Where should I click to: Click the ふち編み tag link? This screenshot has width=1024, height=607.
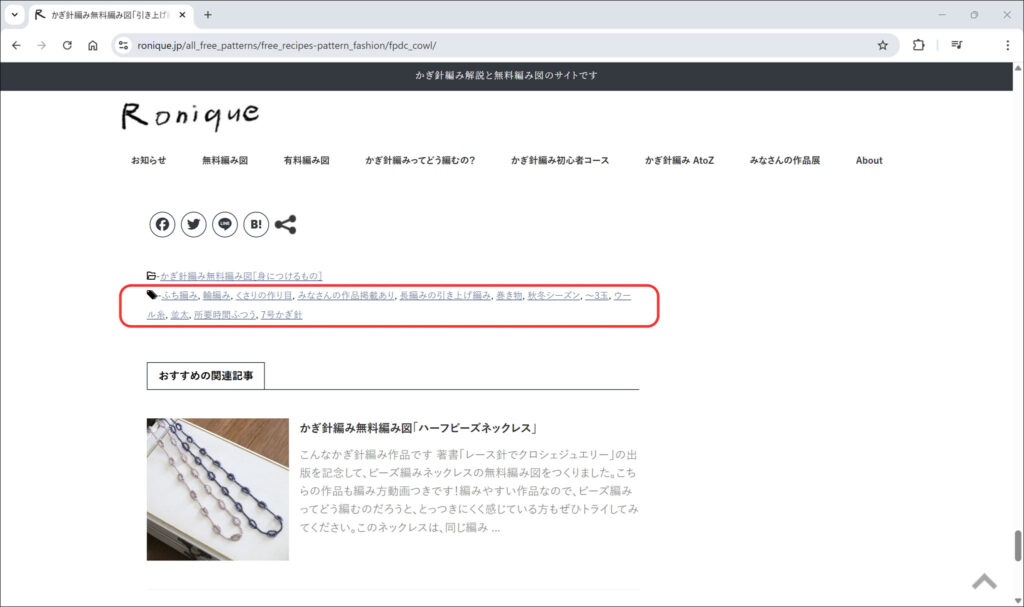(180, 296)
